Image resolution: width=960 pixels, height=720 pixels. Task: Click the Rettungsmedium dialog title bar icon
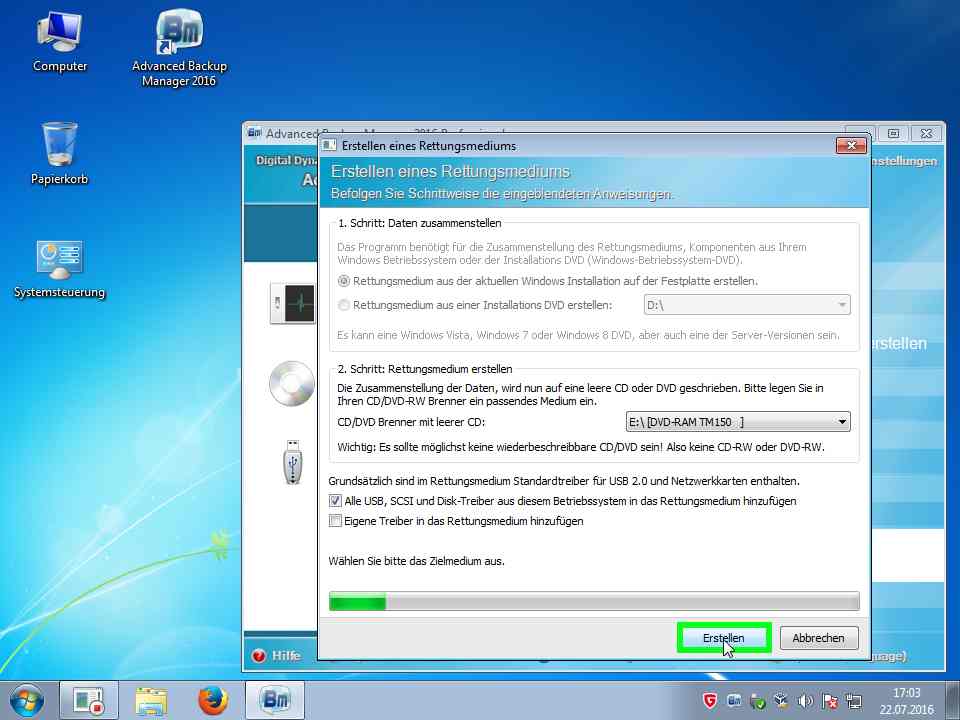pos(329,145)
